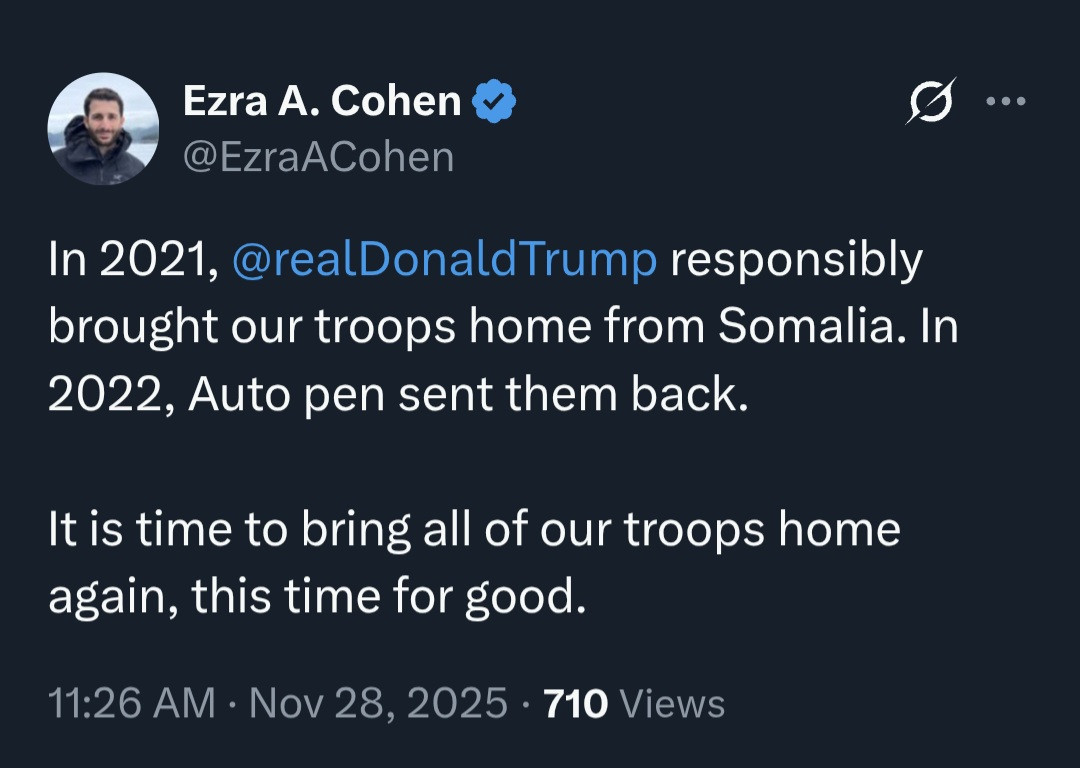Click the 710 view count number
Screen dimensions: 1080x768
[x=575, y=703]
